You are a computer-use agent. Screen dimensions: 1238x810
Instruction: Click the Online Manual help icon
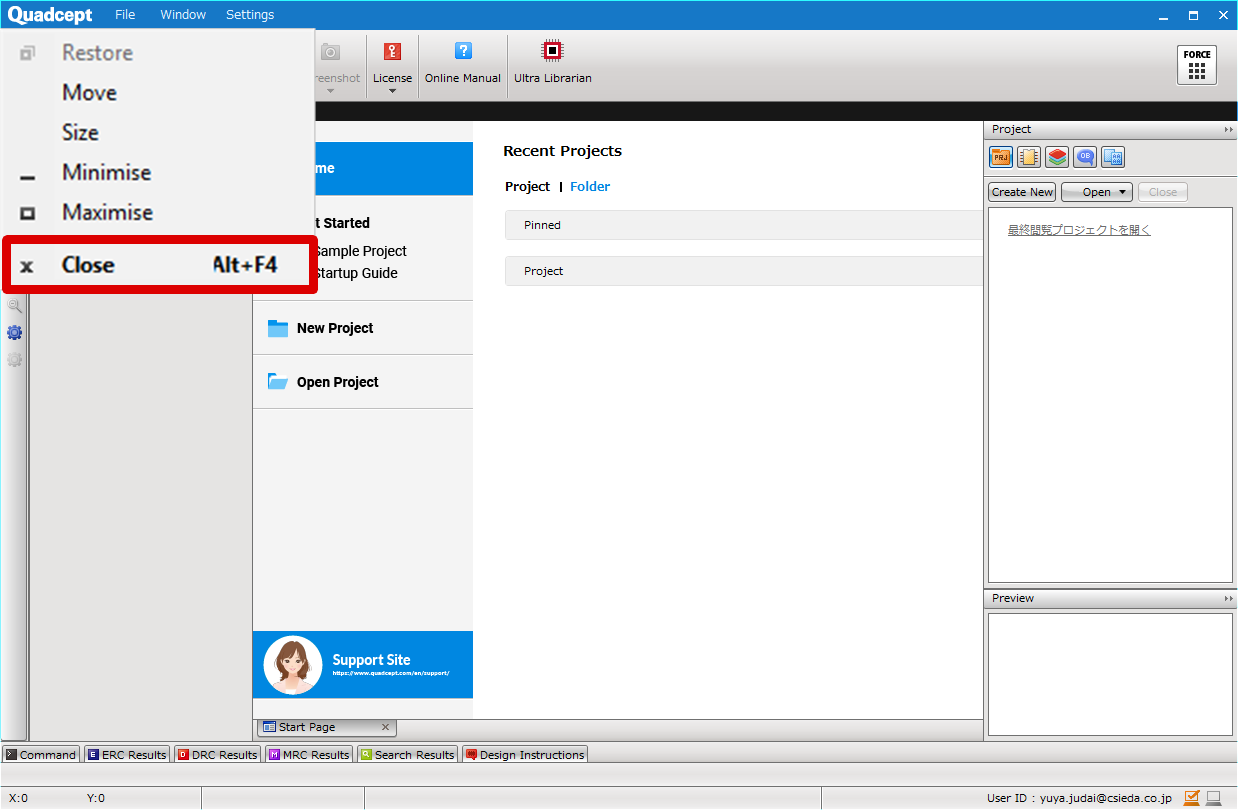pos(462,62)
